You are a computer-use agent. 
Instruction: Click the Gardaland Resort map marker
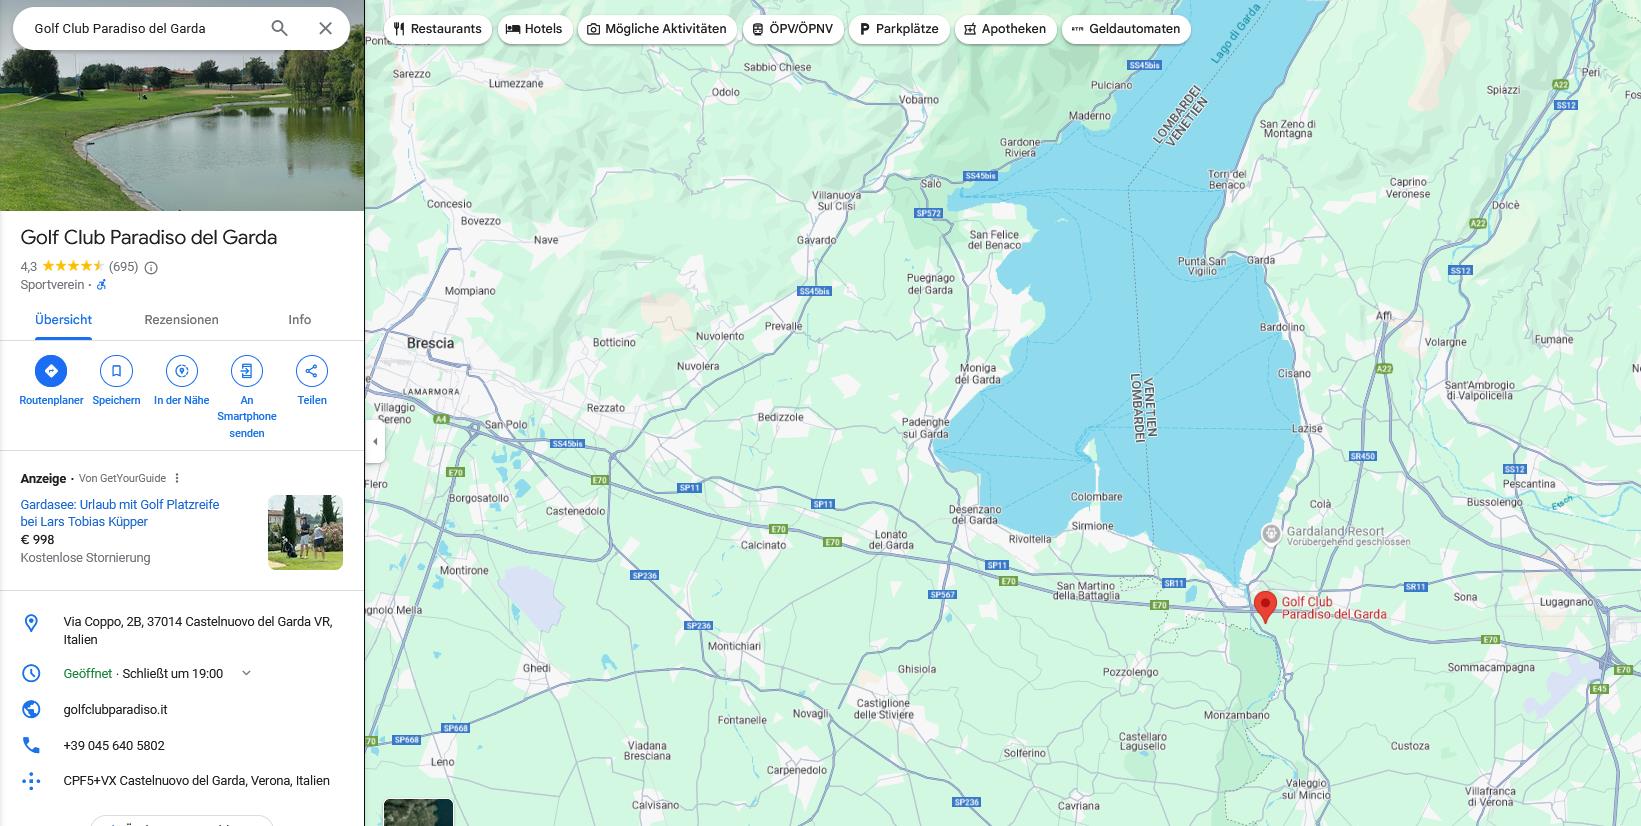pos(1270,534)
